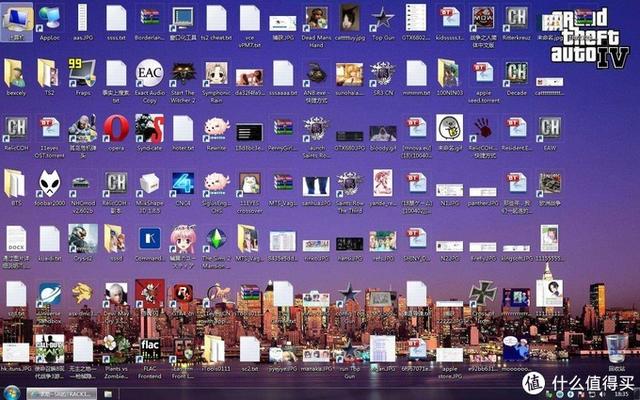Select the 100NIN03 folder
The image size is (640, 400).
[449, 73]
